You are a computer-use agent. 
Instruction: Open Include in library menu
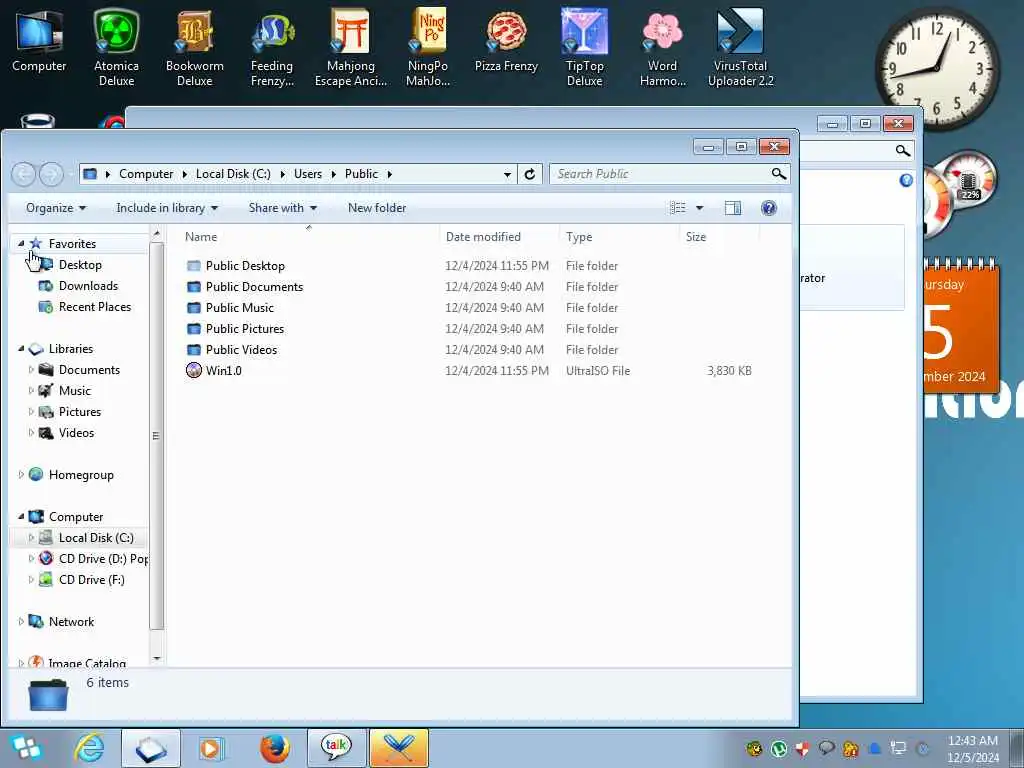click(x=167, y=208)
